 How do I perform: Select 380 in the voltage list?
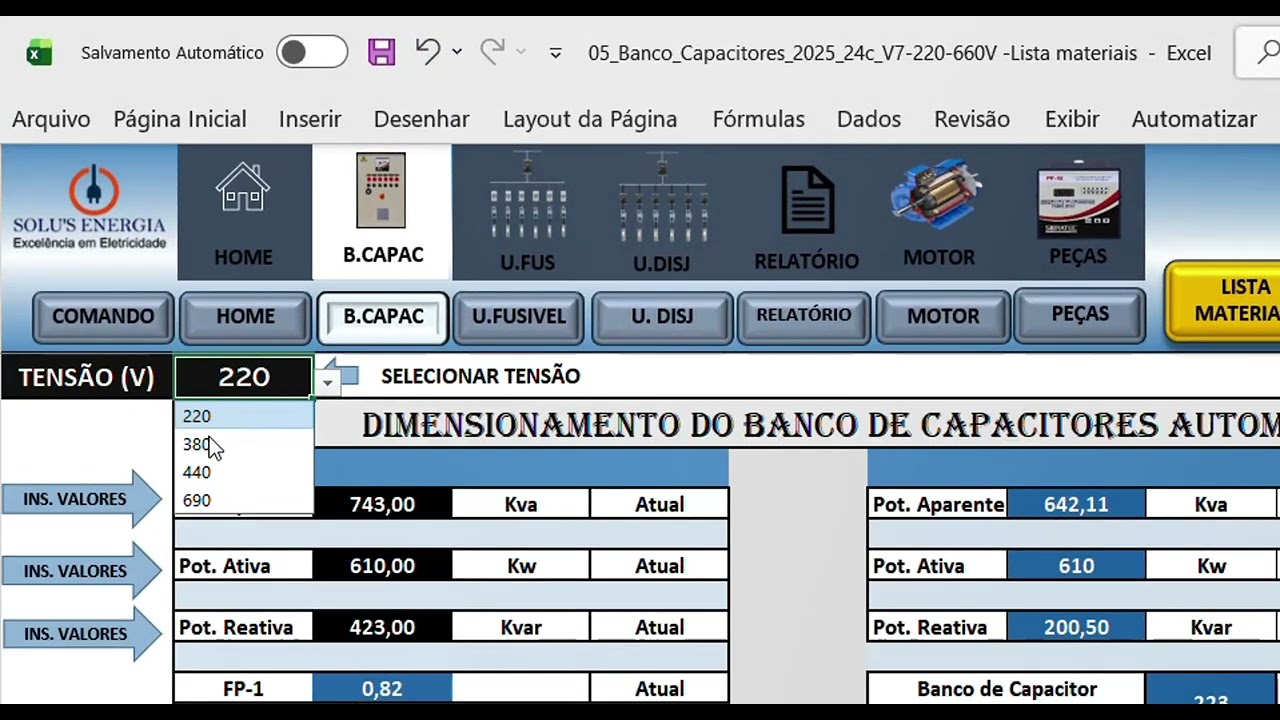tap(244, 444)
